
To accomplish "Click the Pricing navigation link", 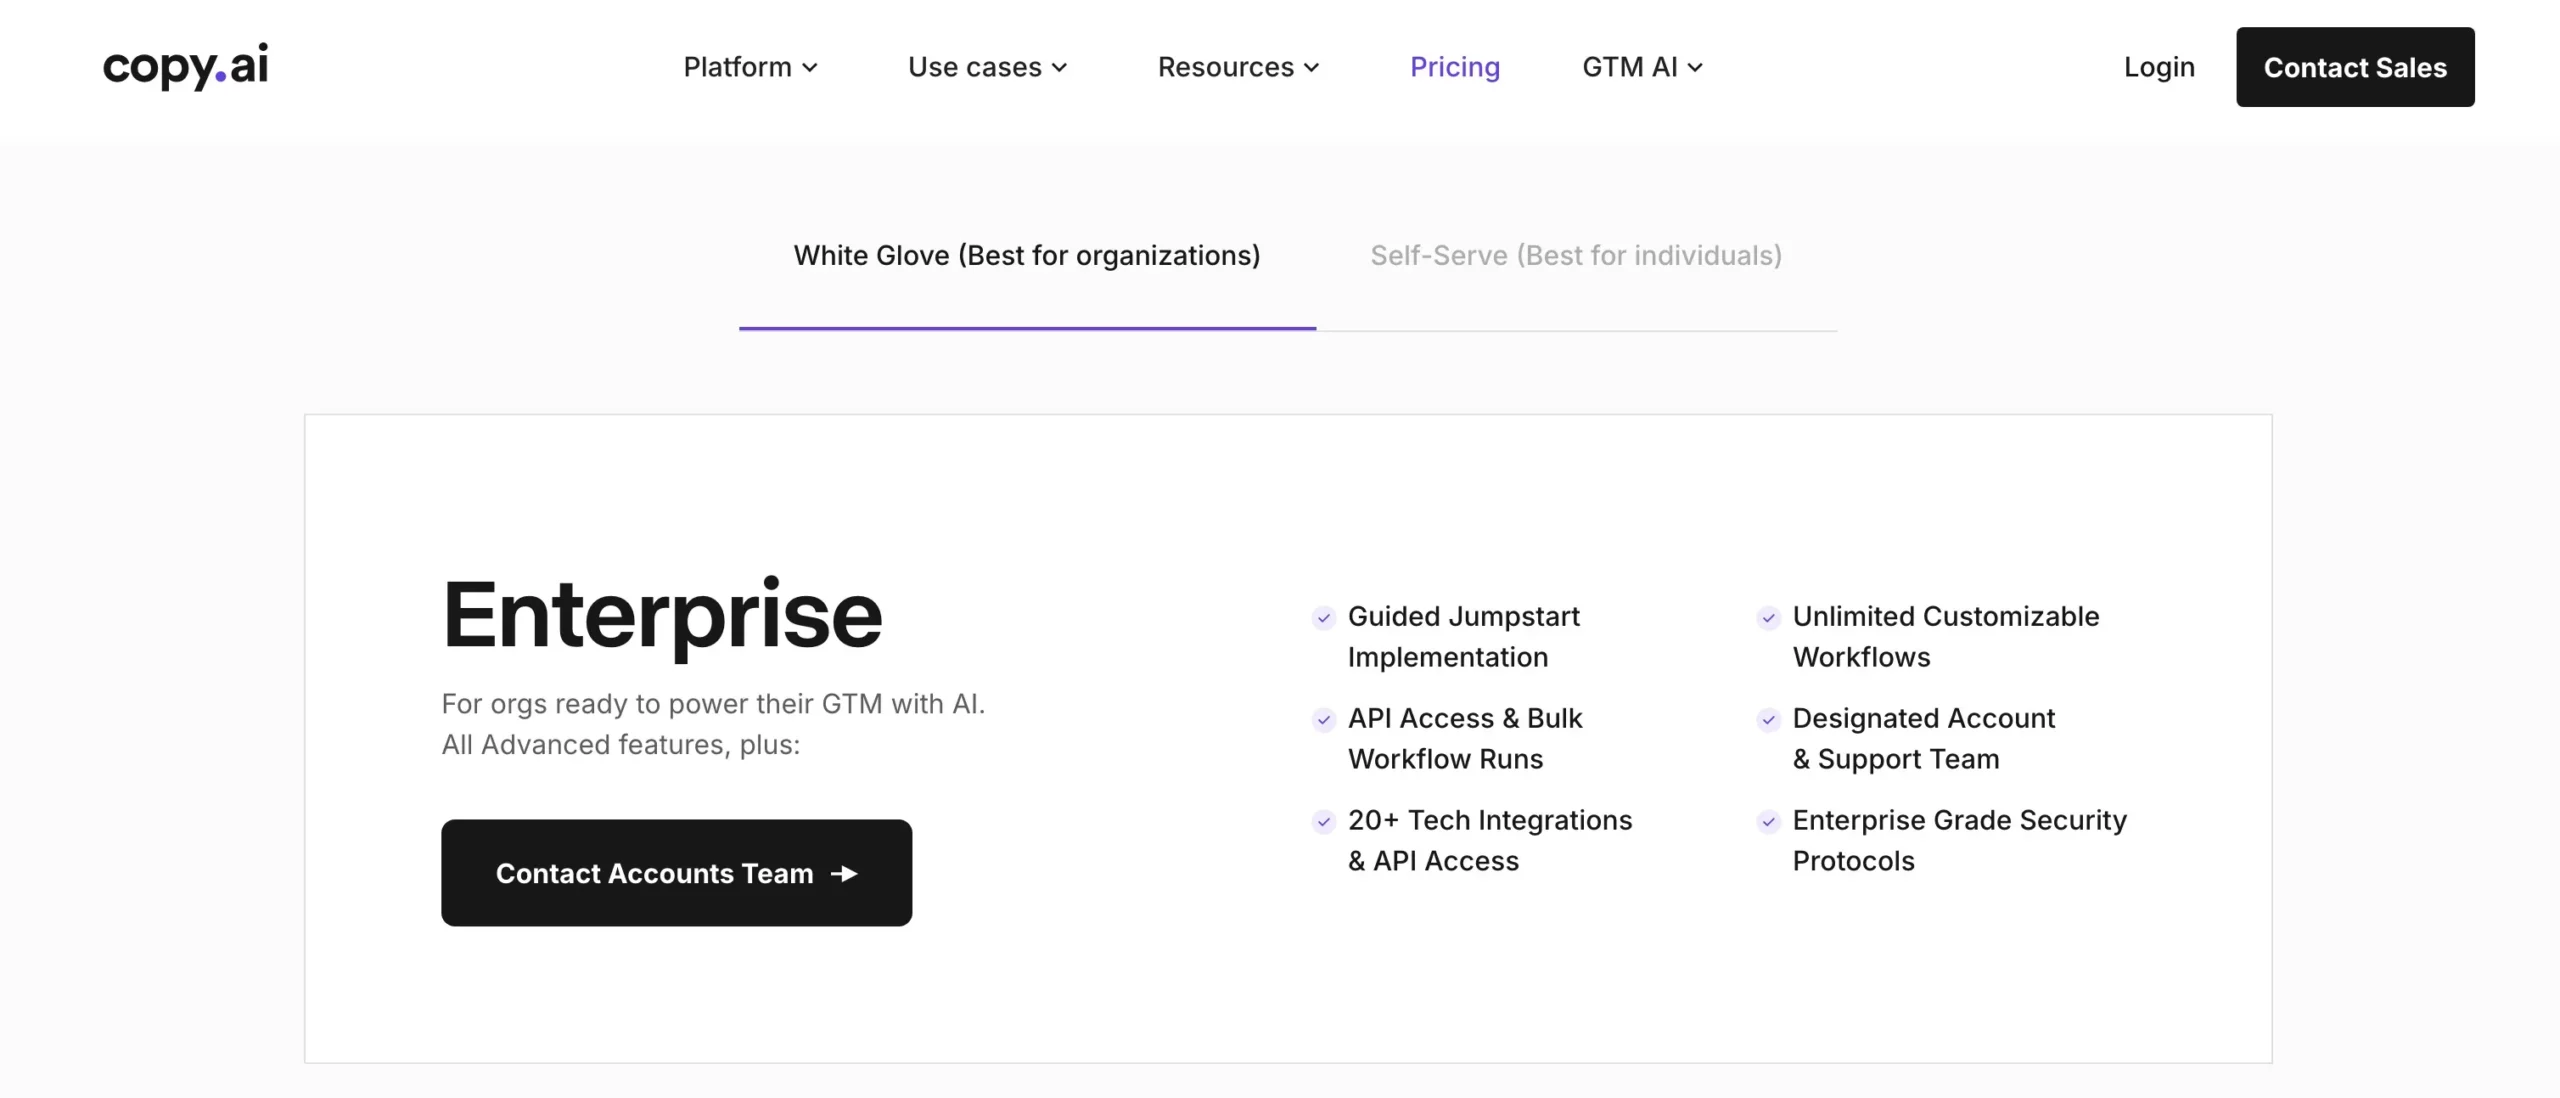I will (x=1455, y=67).
